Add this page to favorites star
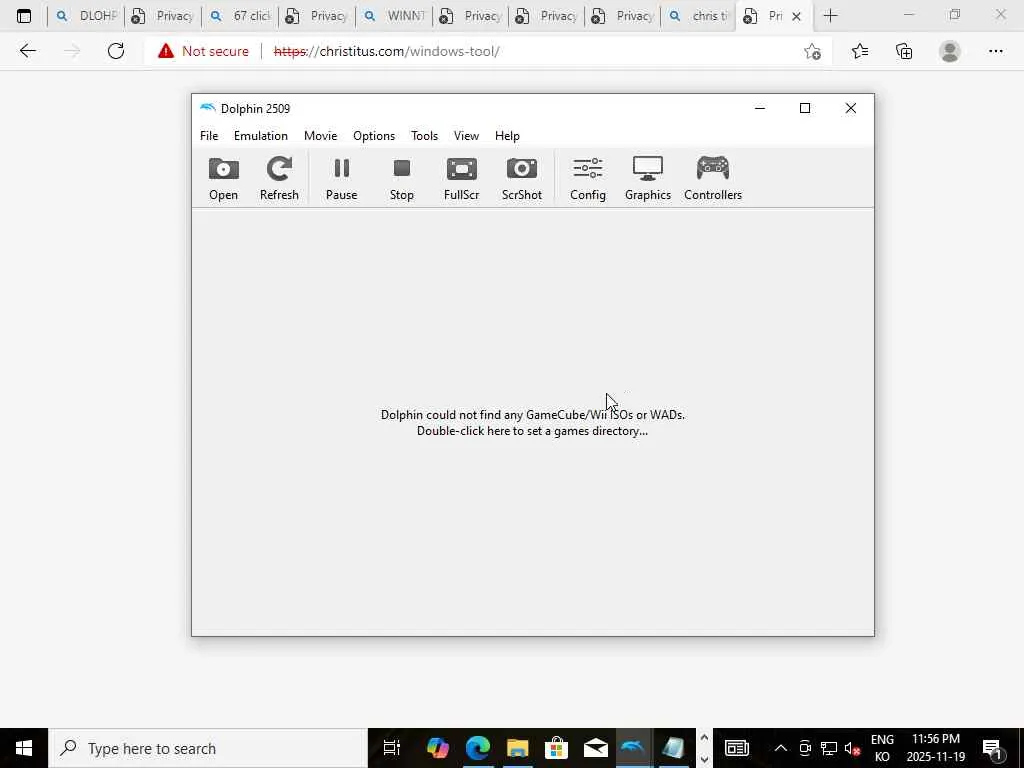 (812, 51)
